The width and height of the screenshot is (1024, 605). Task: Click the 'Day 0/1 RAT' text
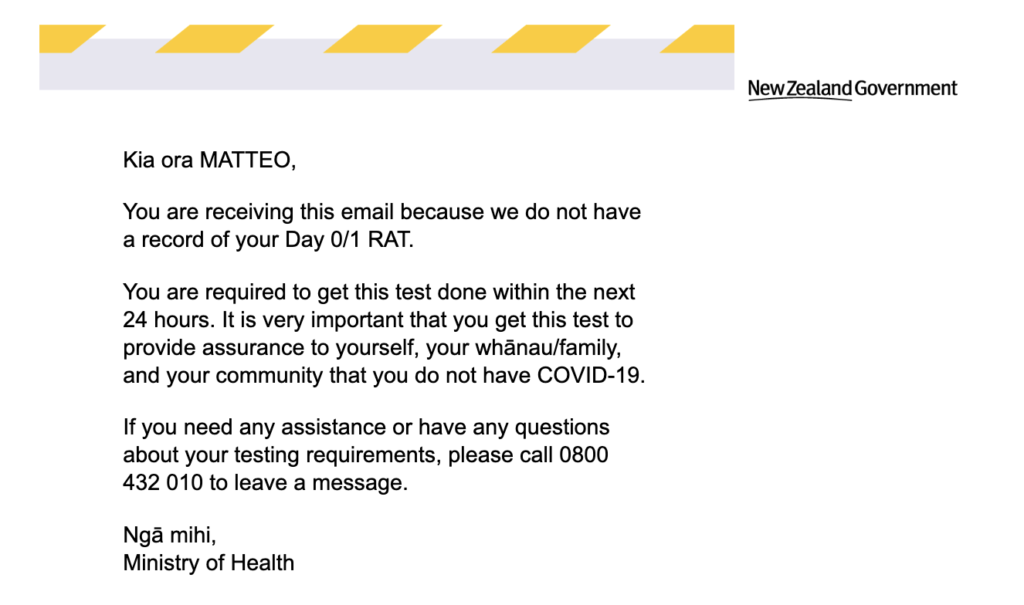[x=347, y=240]
